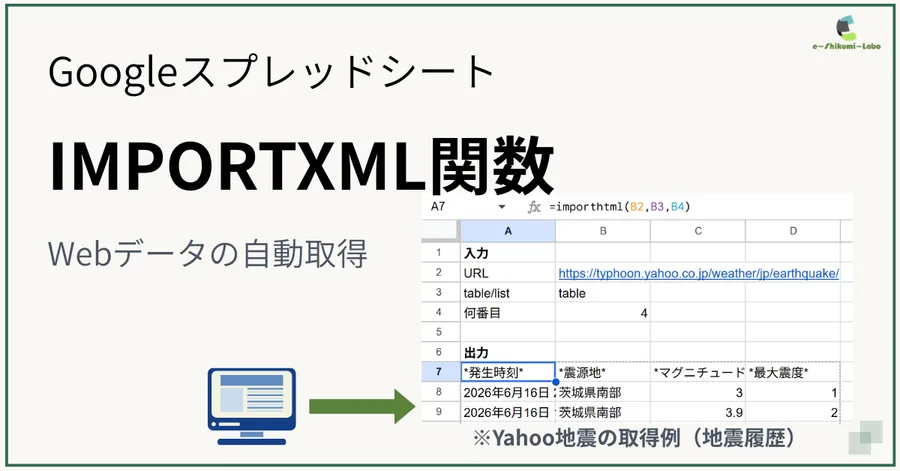The image size is (900, 471).
Task: Click 2026年6月16日 cell in row 9
Action: tap(508, 412)
